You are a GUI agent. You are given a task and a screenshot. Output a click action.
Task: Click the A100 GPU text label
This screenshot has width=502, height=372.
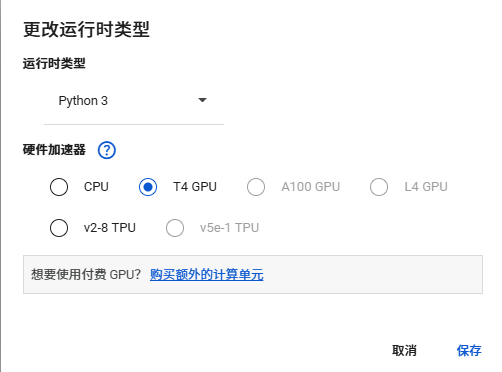click(x=311, y=187)
